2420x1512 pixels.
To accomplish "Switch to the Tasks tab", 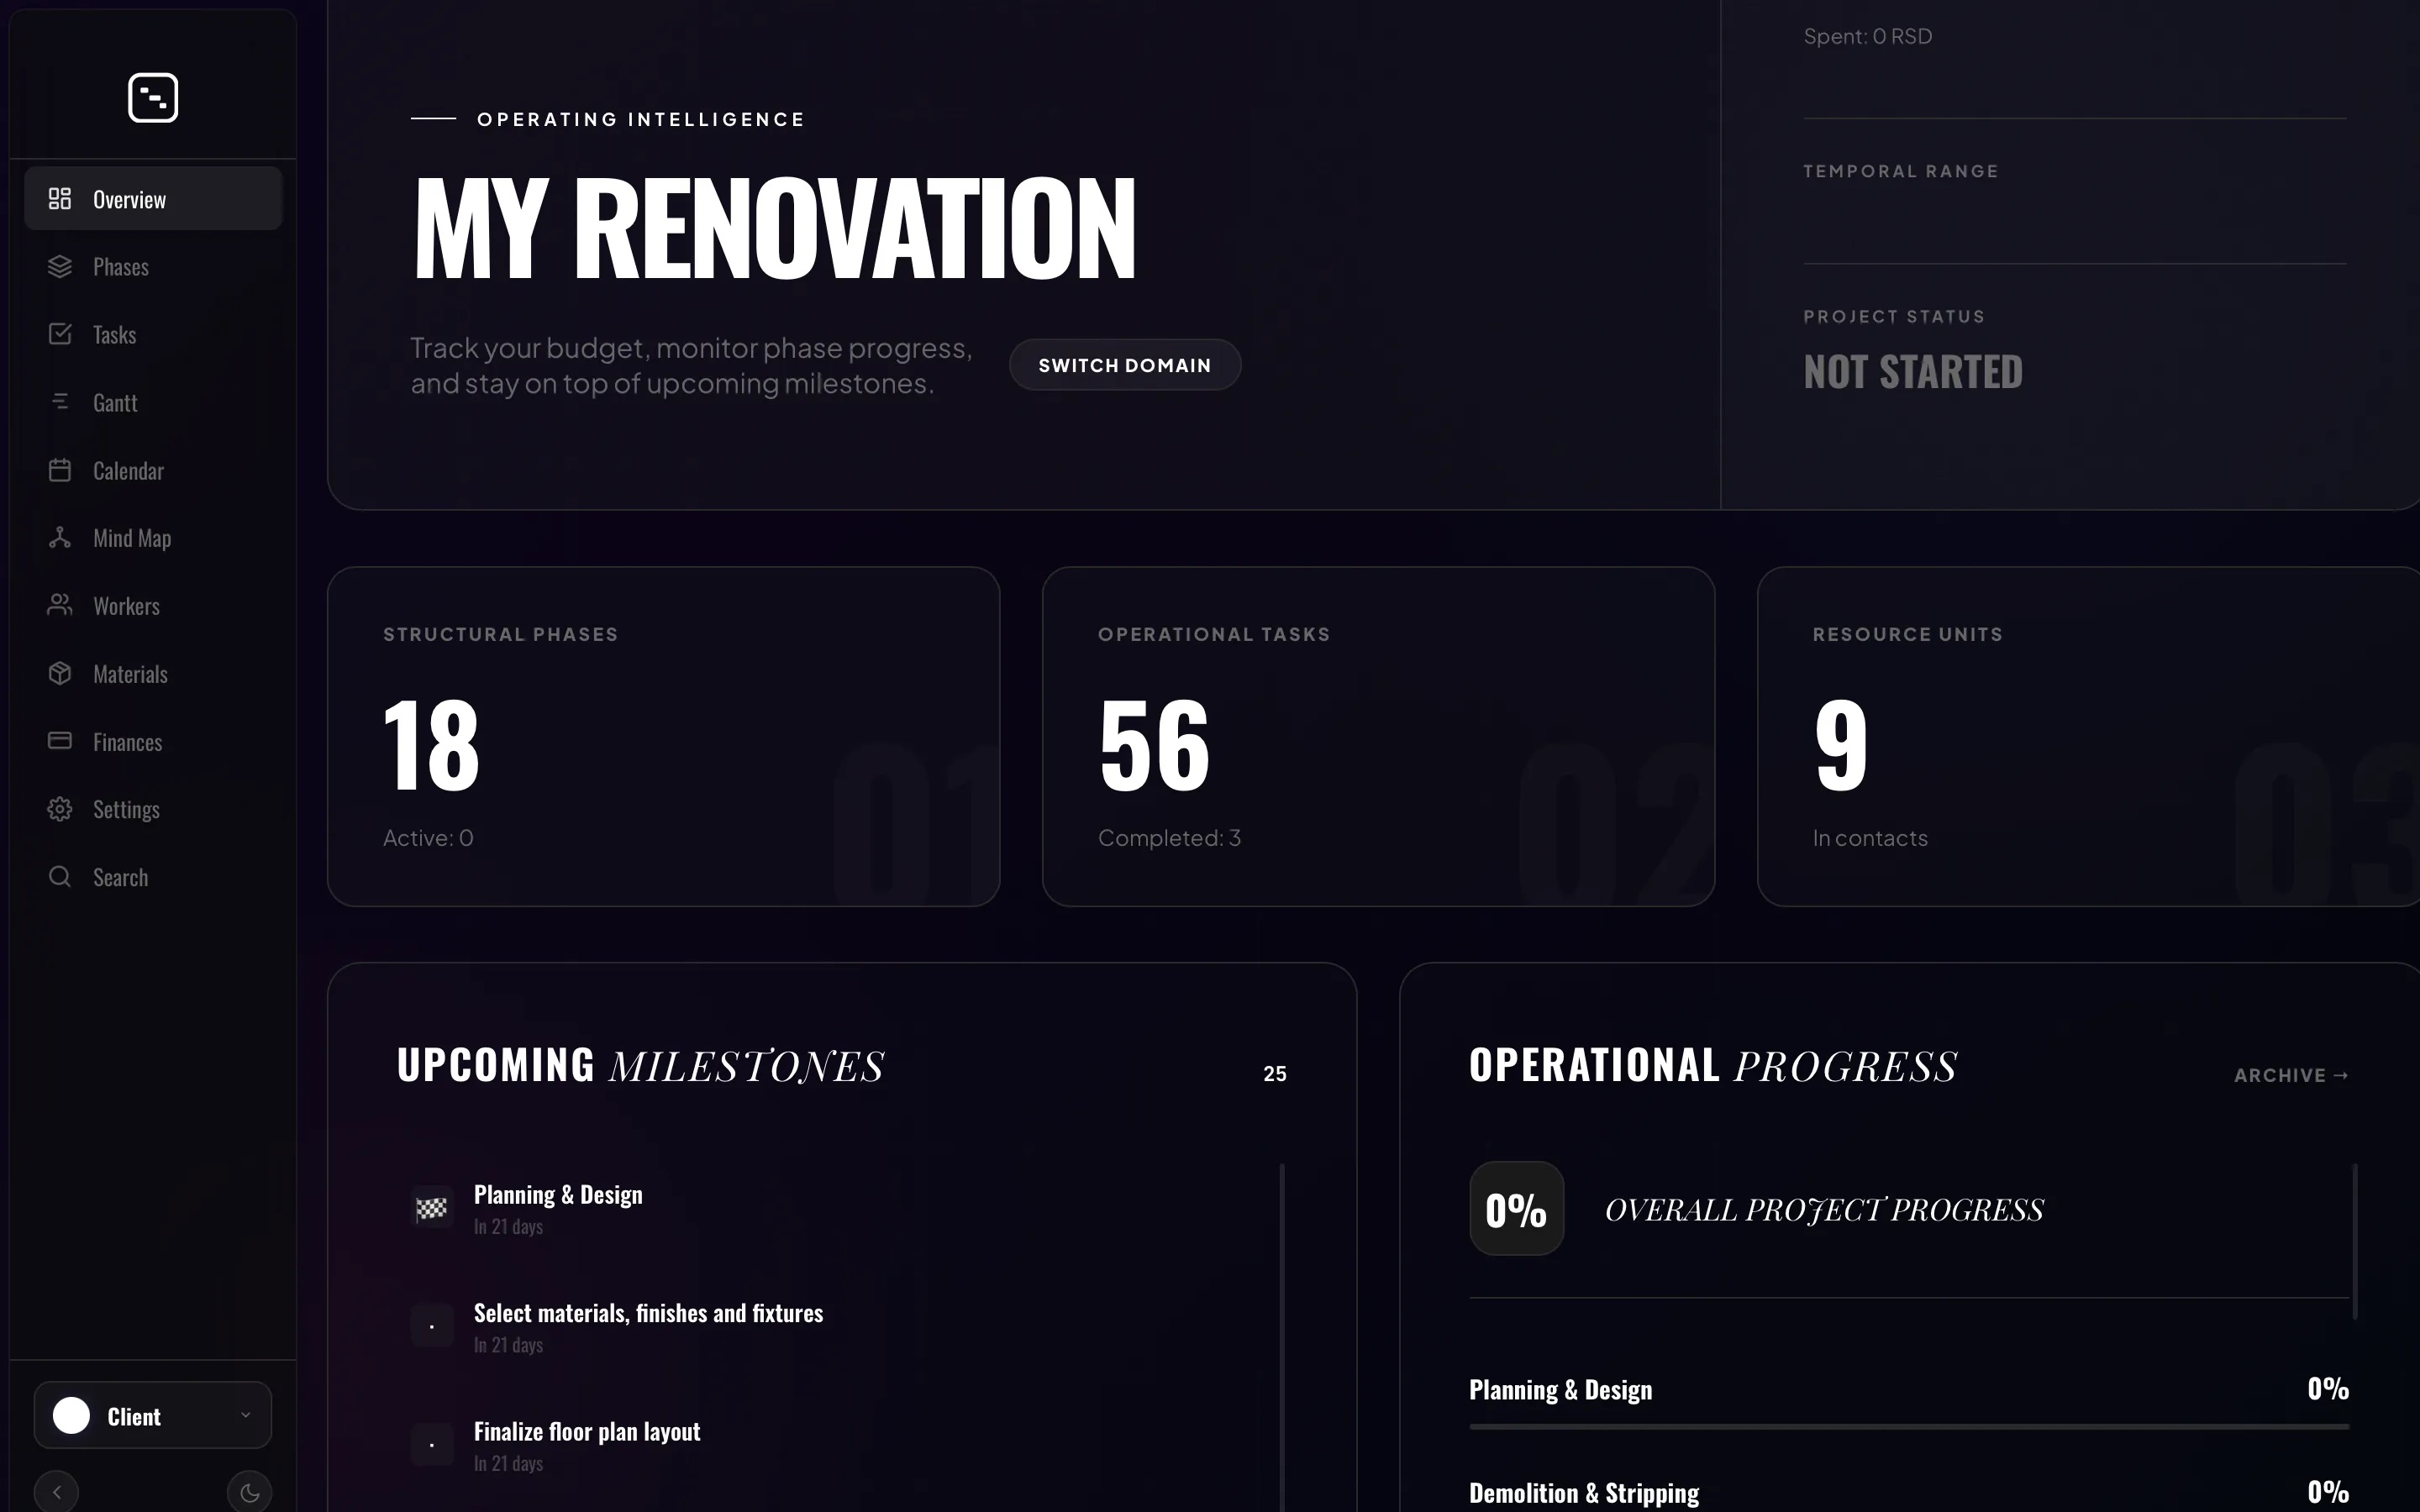I will coord(113,334).
